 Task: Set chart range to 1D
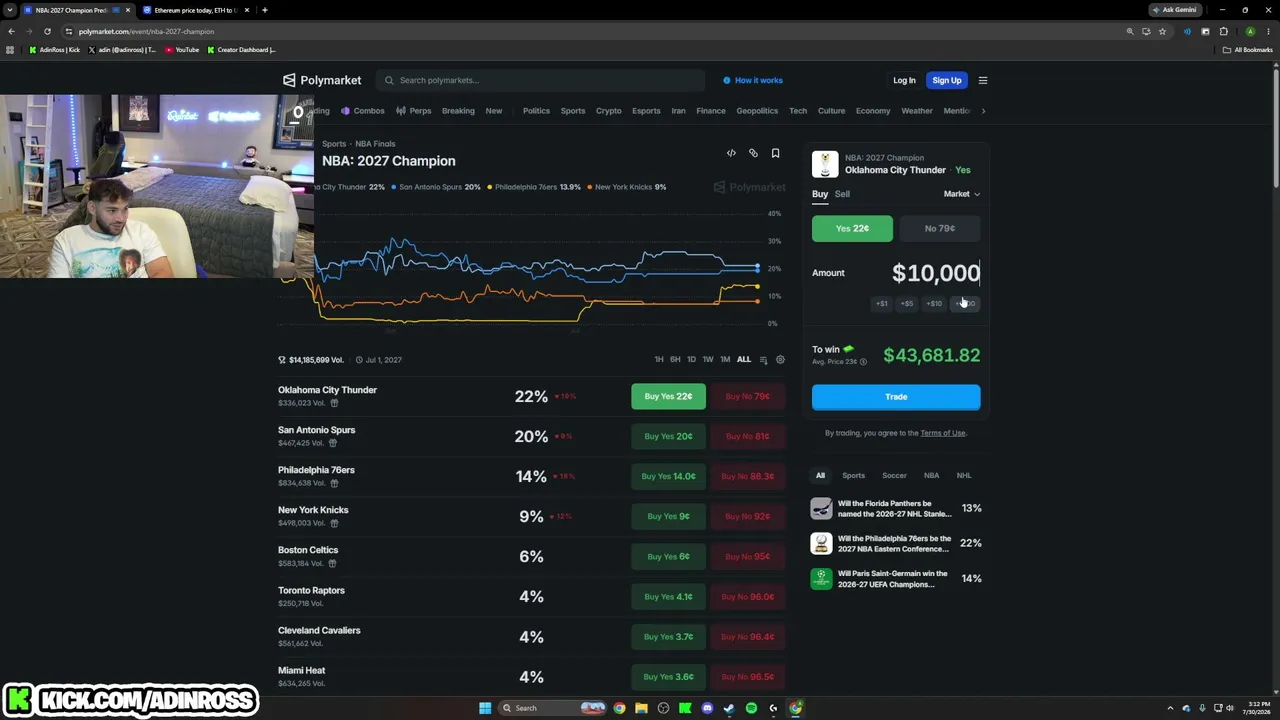691,360
